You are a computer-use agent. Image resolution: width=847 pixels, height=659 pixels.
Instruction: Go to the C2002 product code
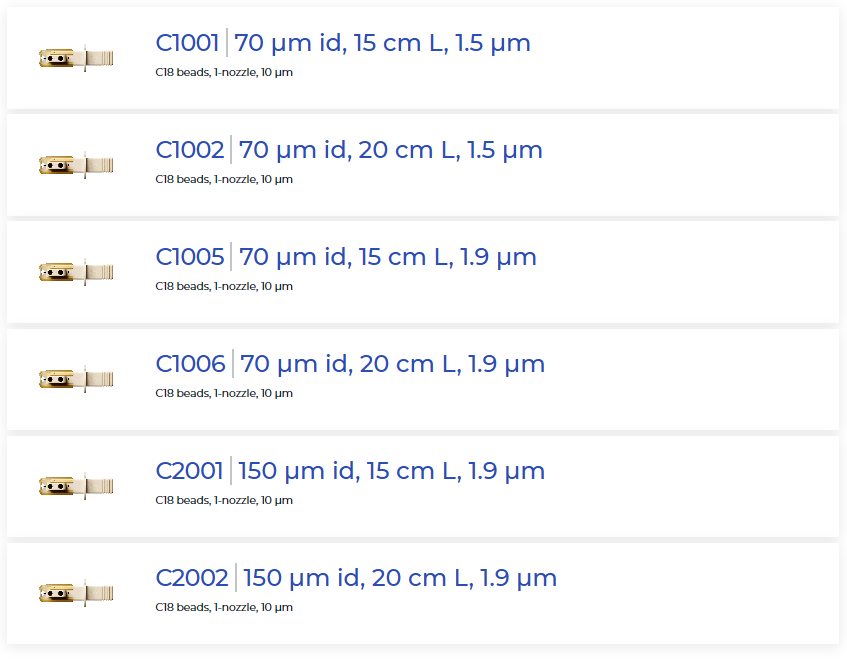[192, 578]
